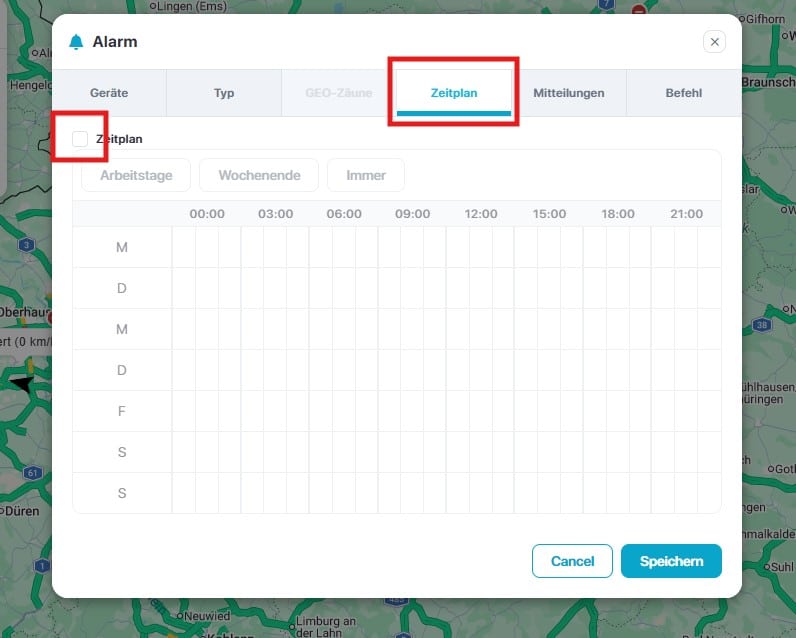Select the Friday row label F

tap(122, 411)
